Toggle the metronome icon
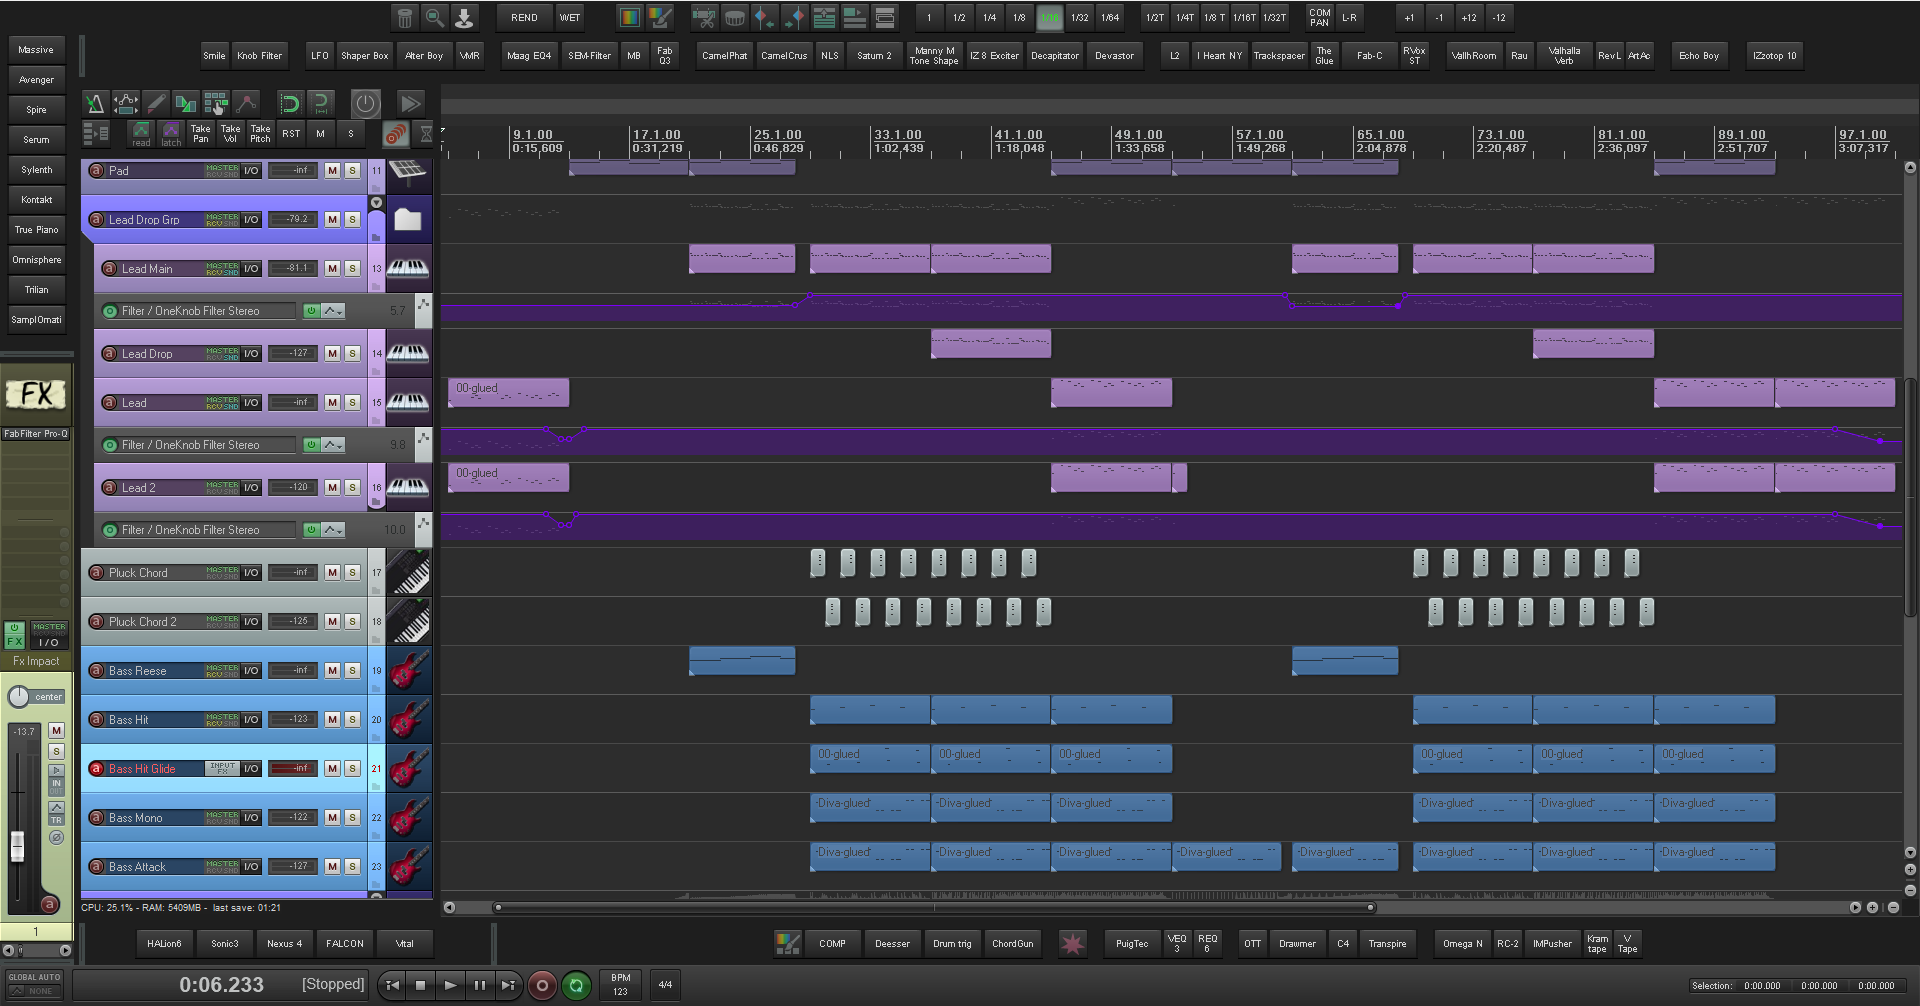 coord(95,103)
